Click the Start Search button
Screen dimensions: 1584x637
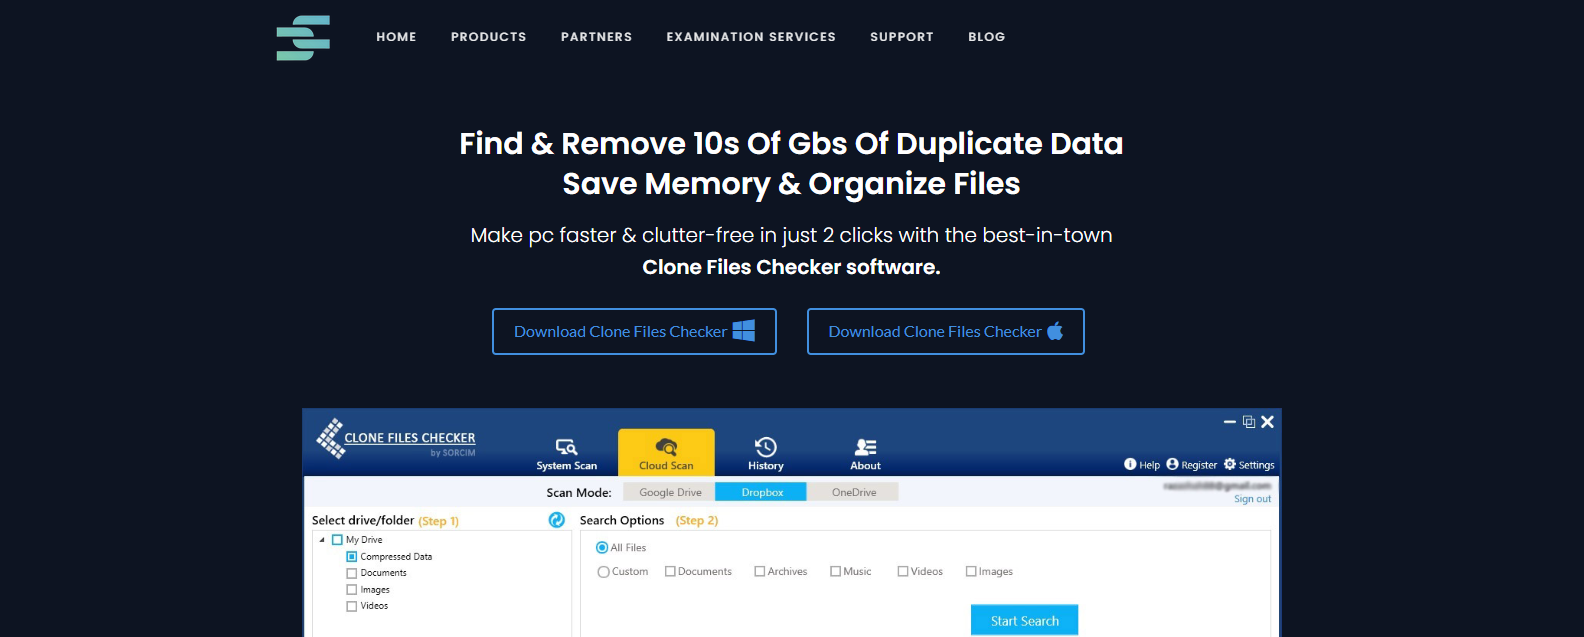(1024, 620)
